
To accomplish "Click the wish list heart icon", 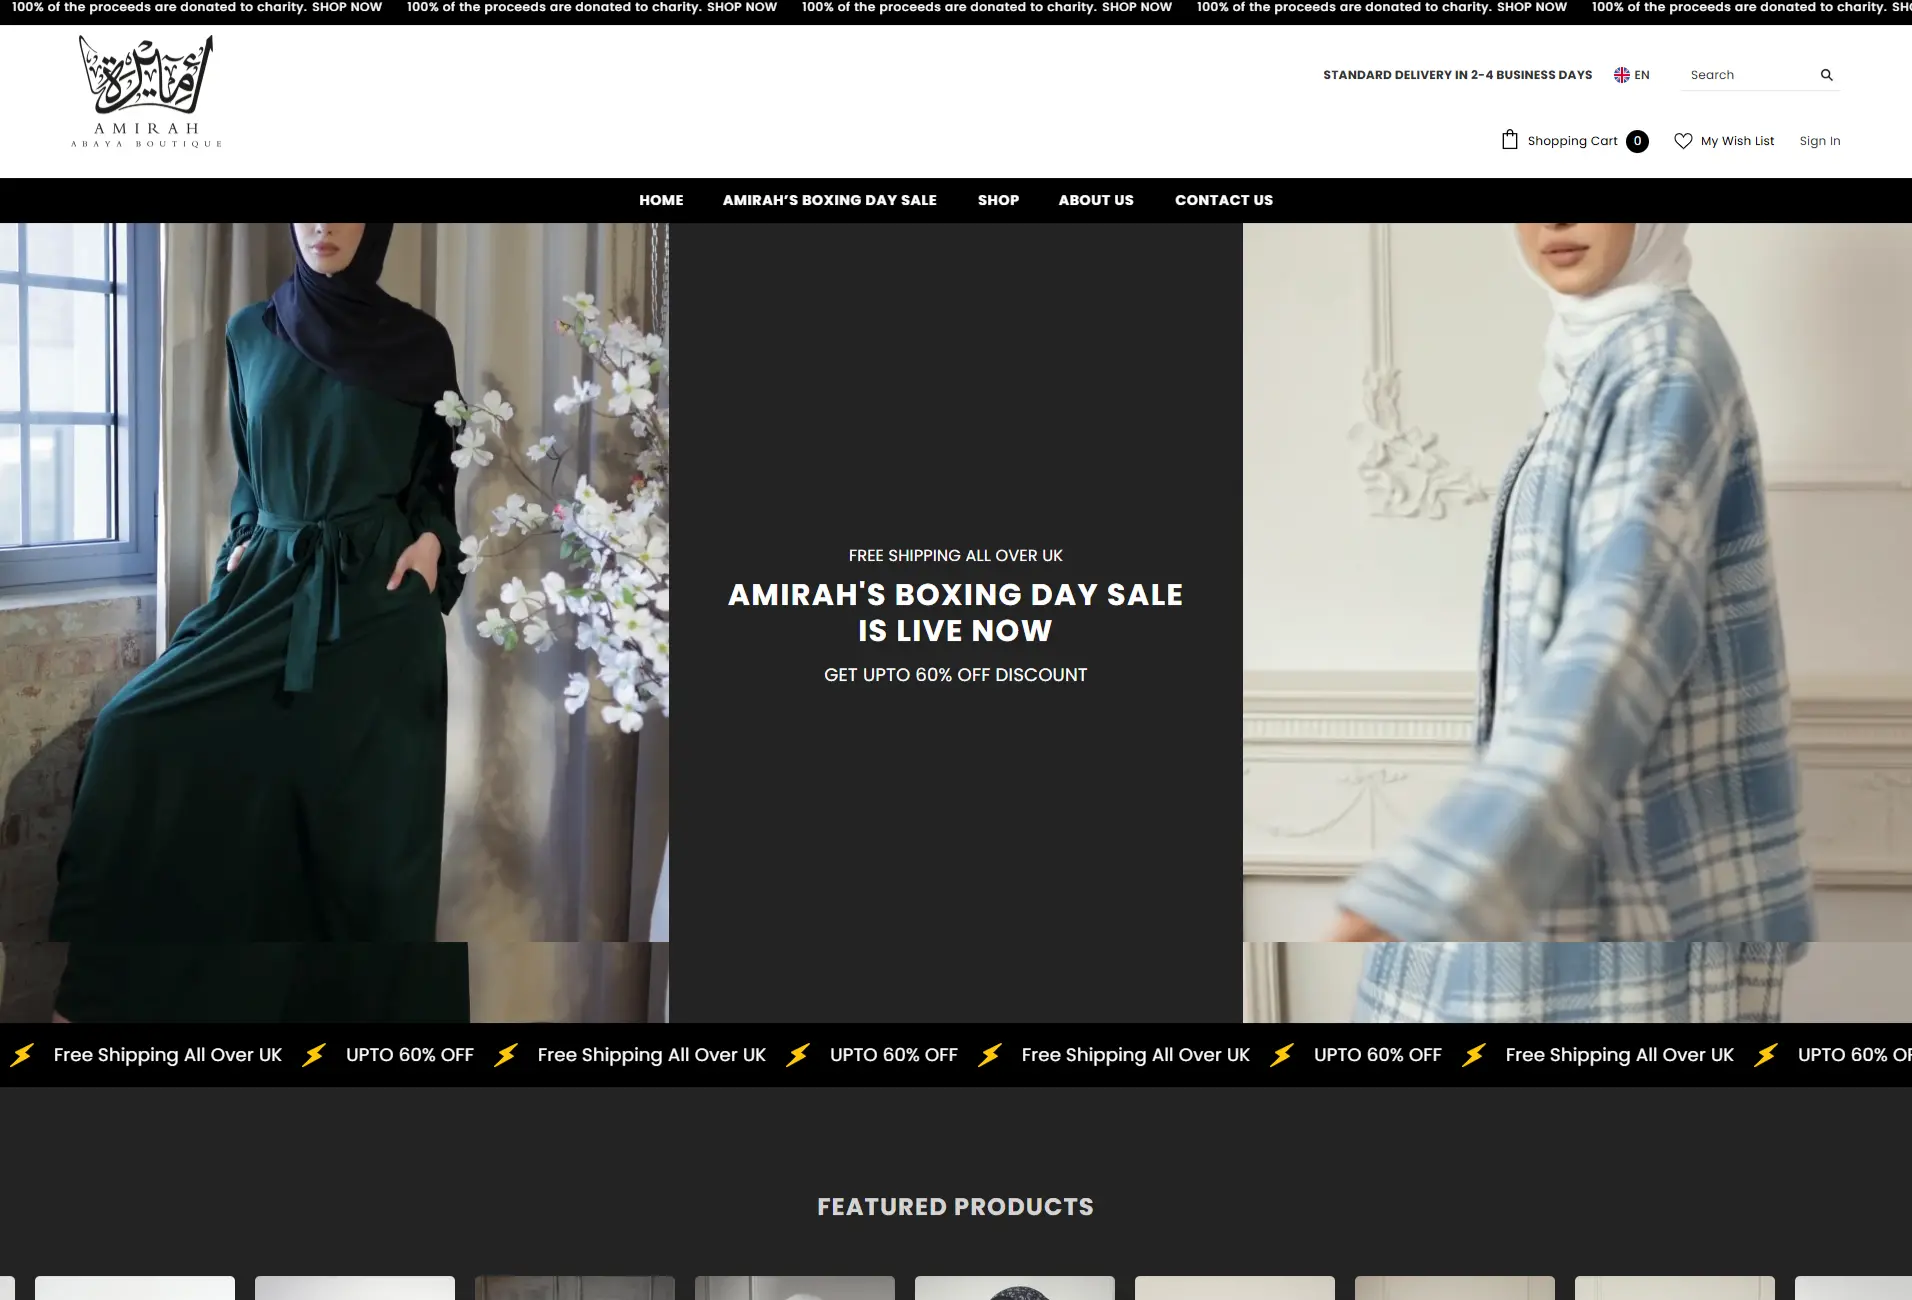I will (1683, 141).
